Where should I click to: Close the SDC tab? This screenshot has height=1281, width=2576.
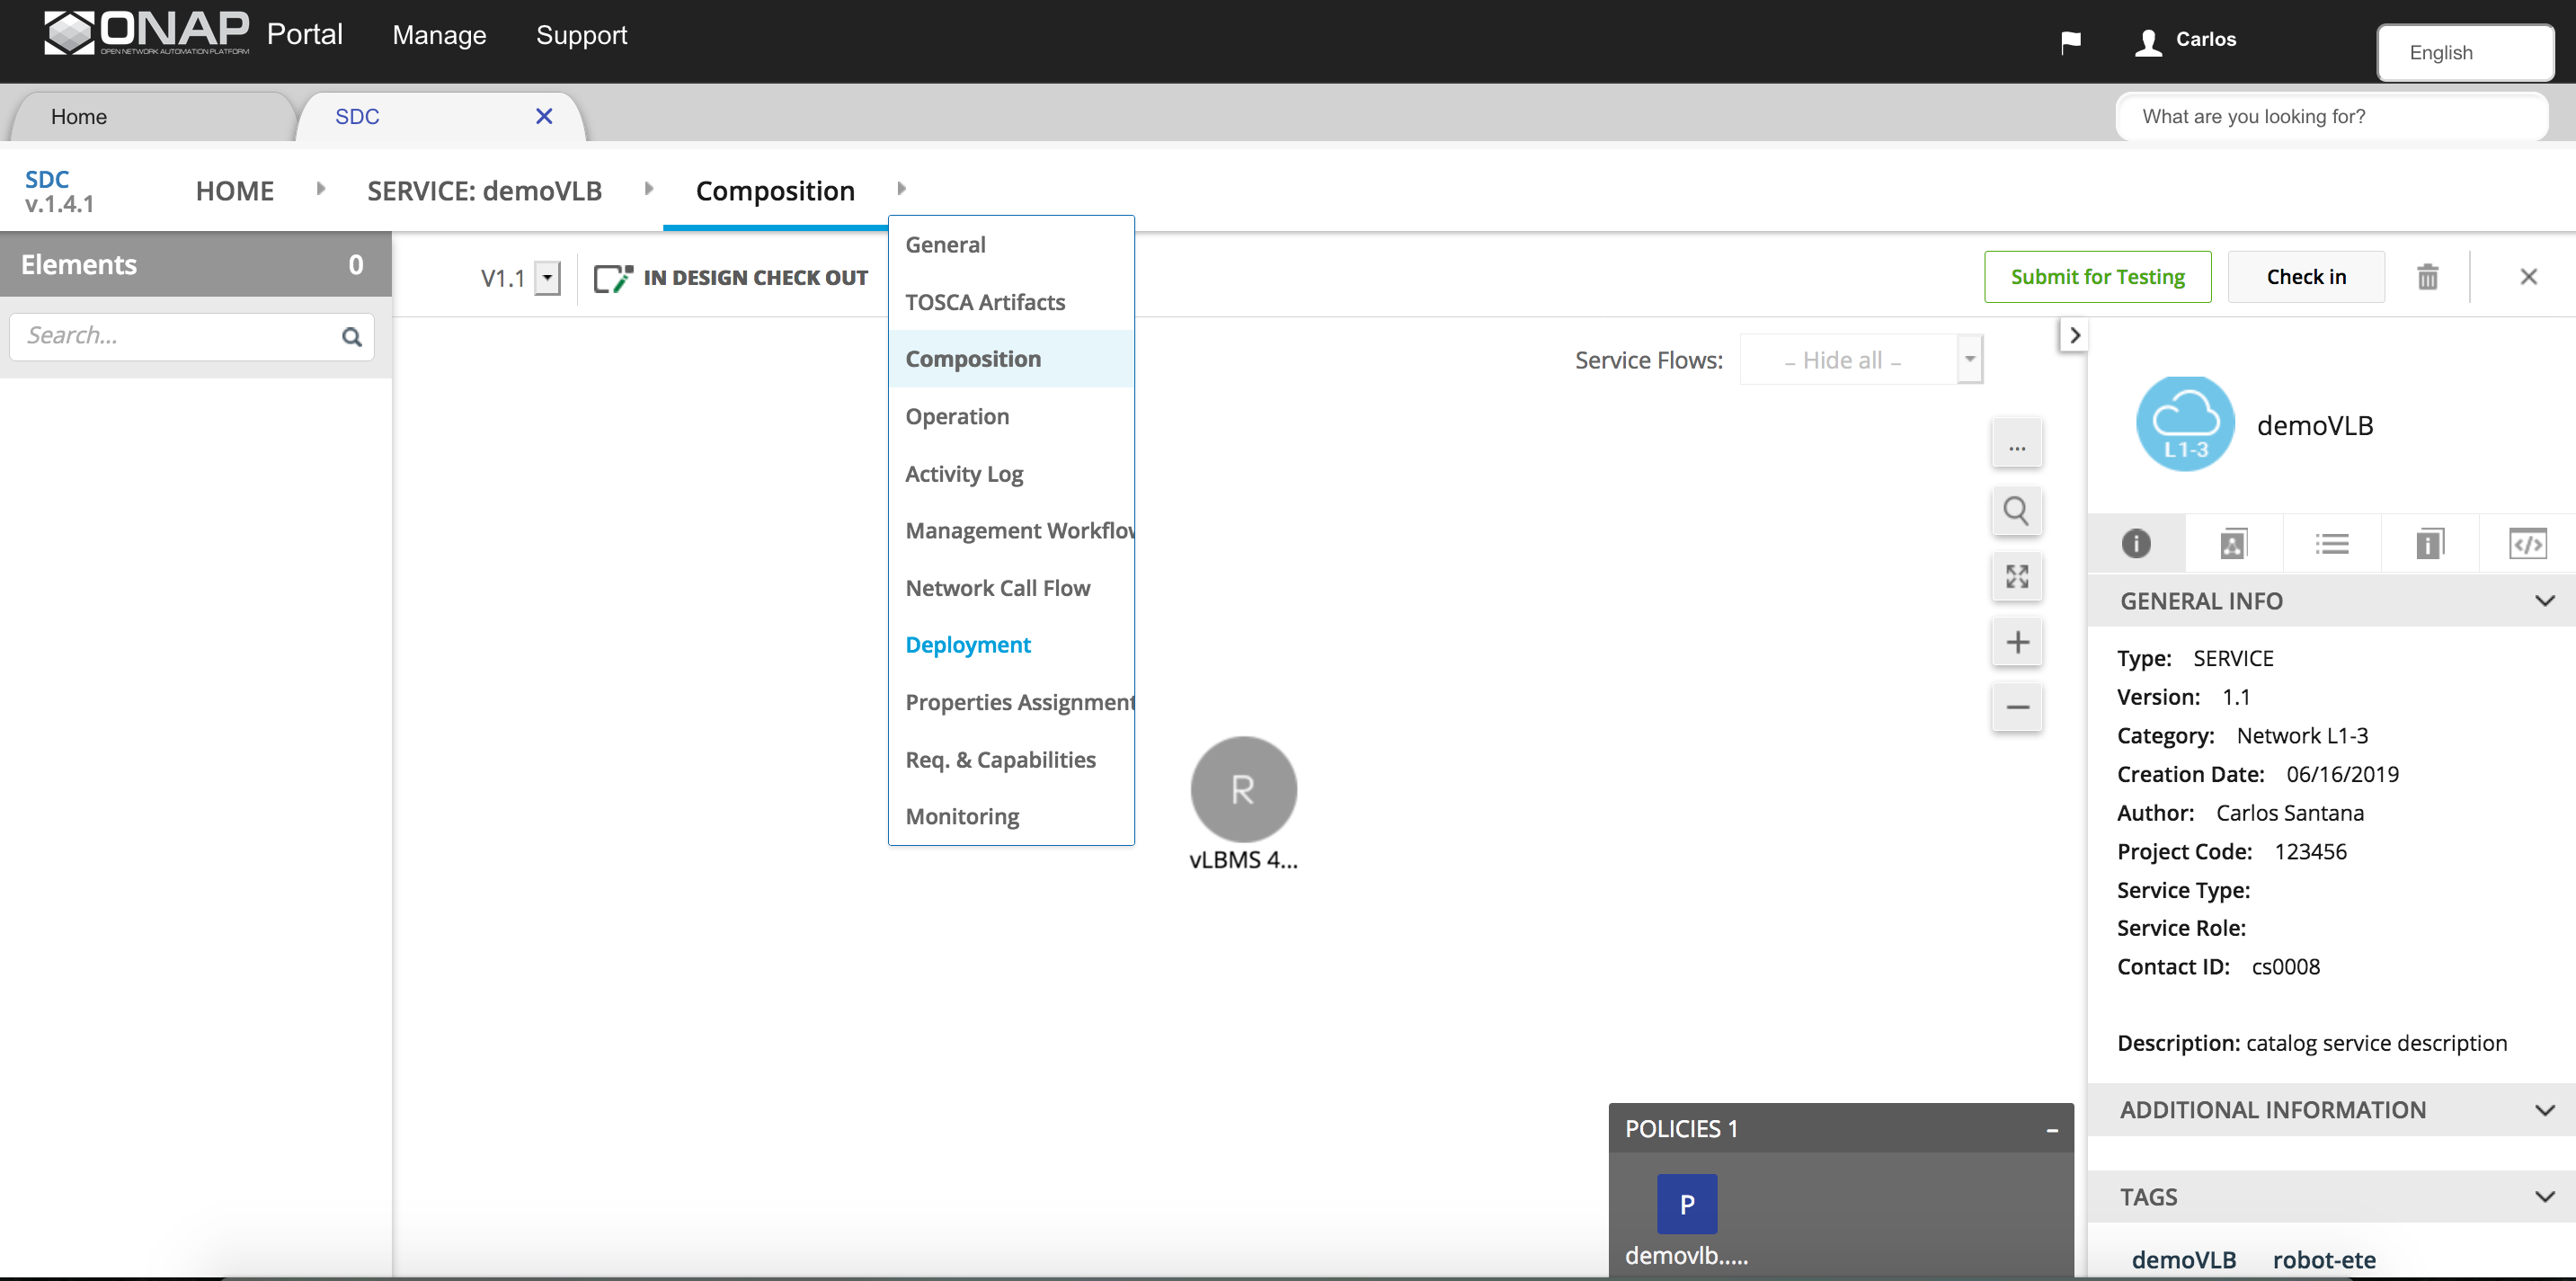544,116
